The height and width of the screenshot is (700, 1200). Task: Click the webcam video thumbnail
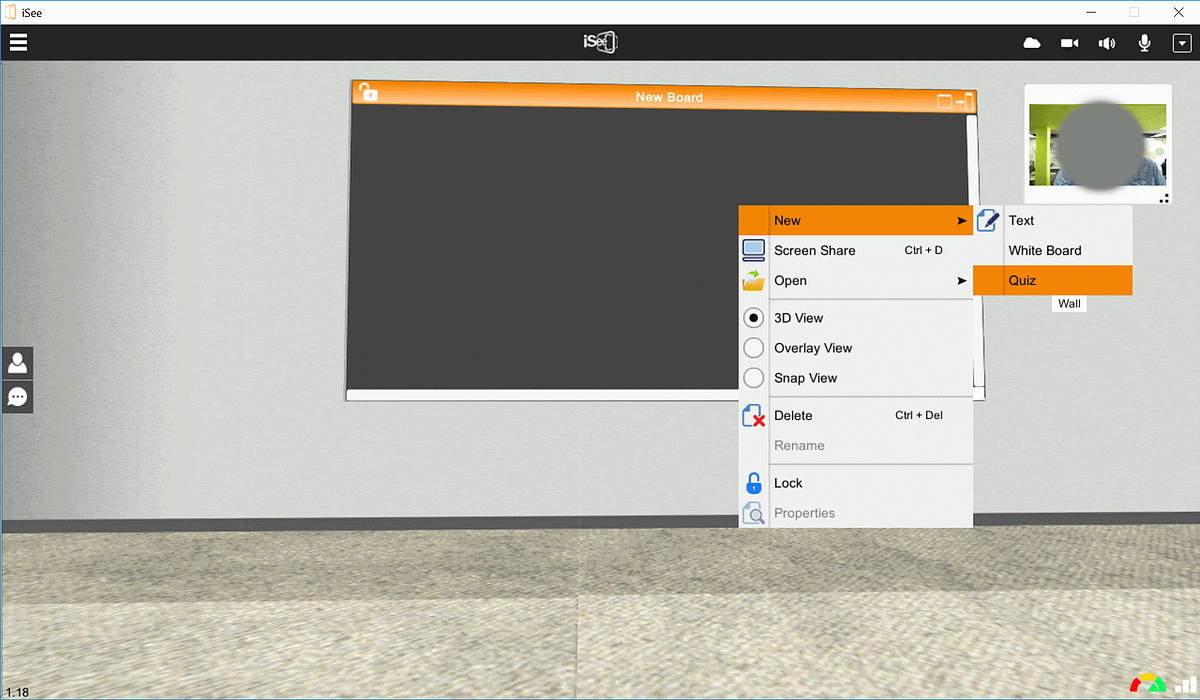point(1097,145)
